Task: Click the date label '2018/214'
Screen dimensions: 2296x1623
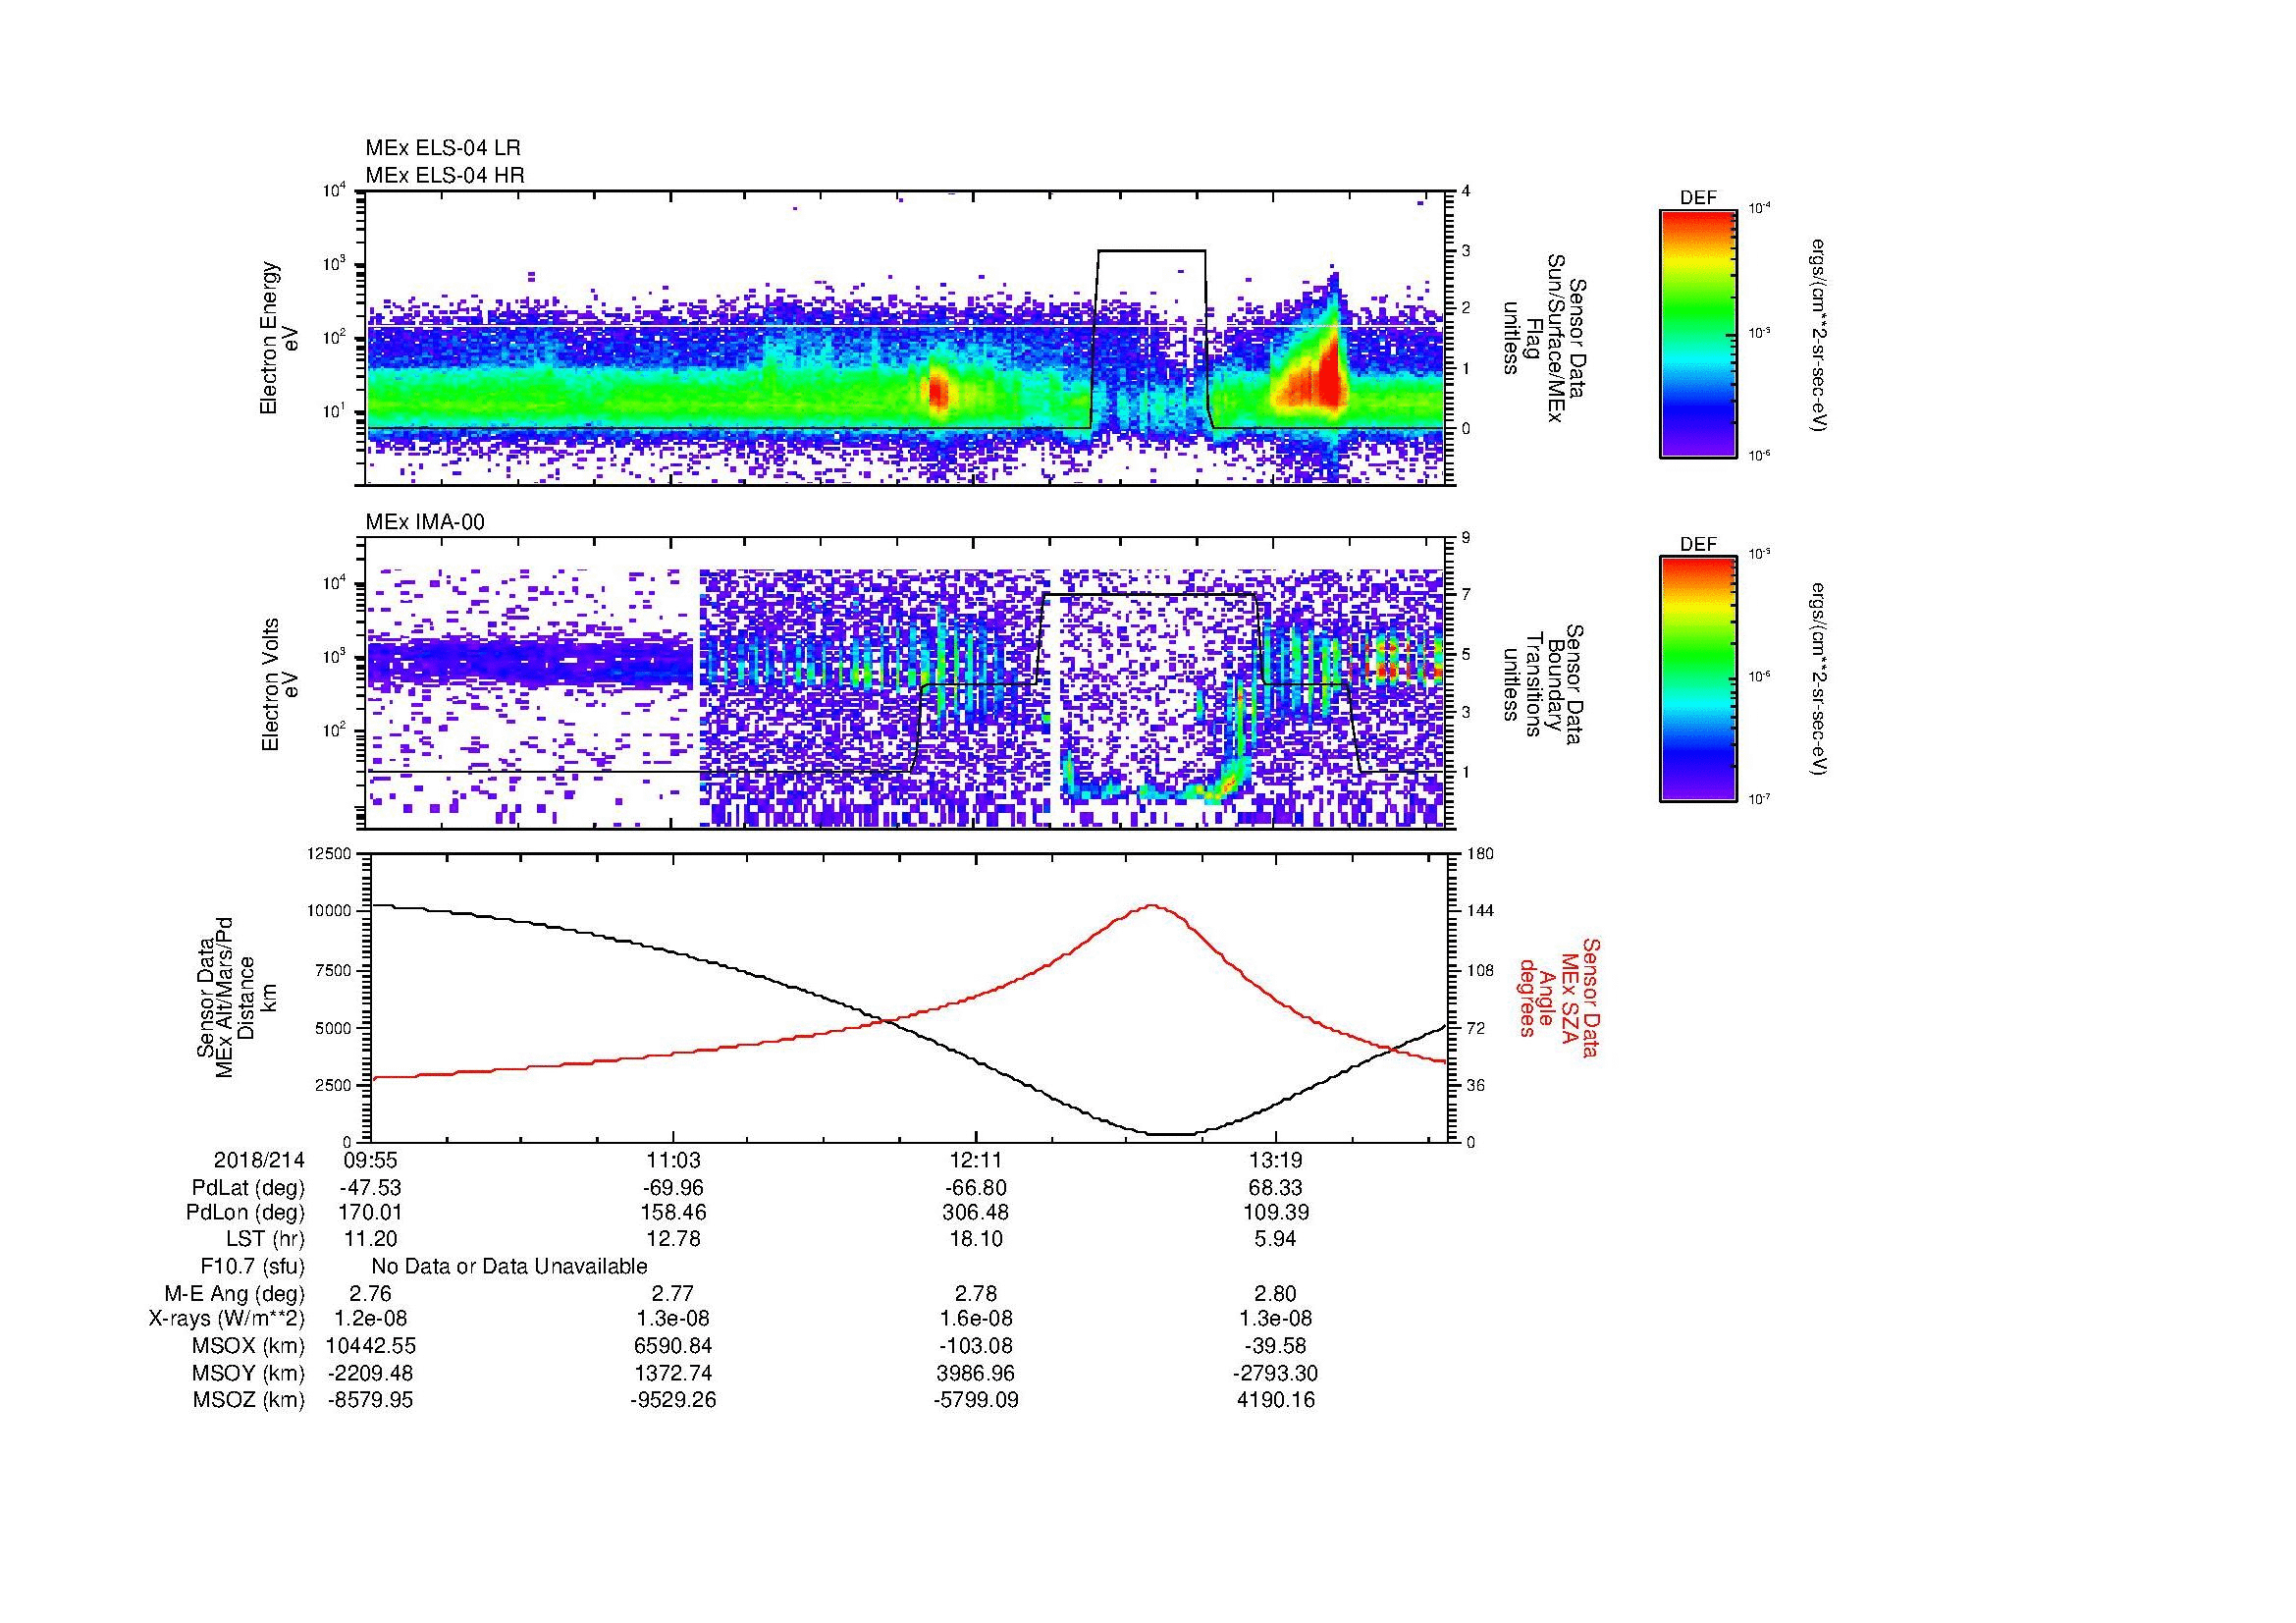Action: point(259,1161)
